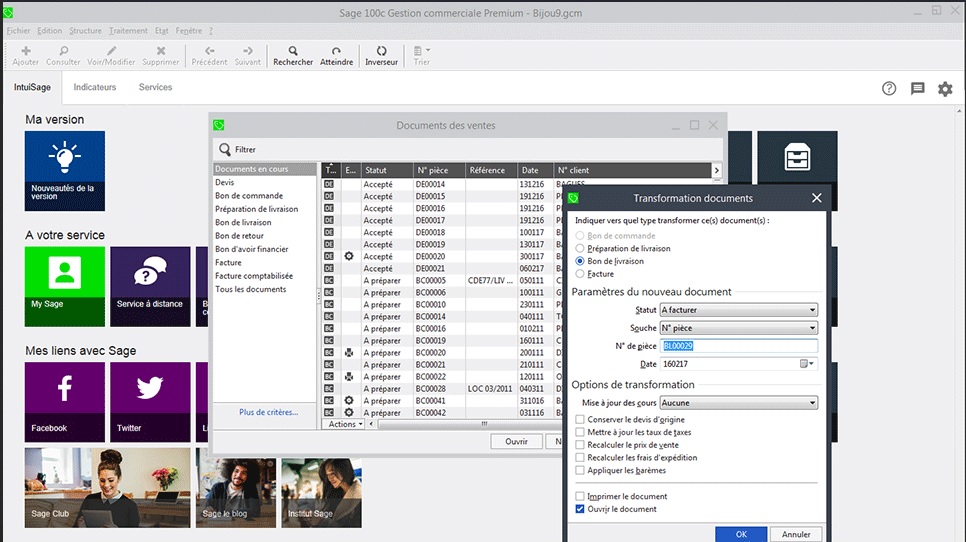The image size is (966, 542).
Task: Click OK in Transformation documents
Action: click(741, 534)
